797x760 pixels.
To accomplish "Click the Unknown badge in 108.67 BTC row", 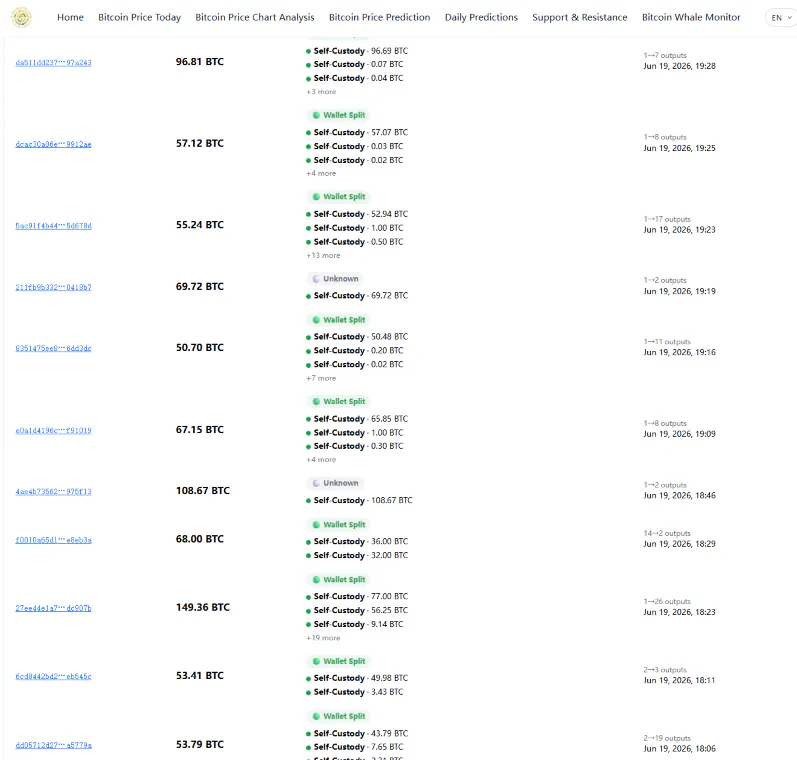I will tap(334, 483).
